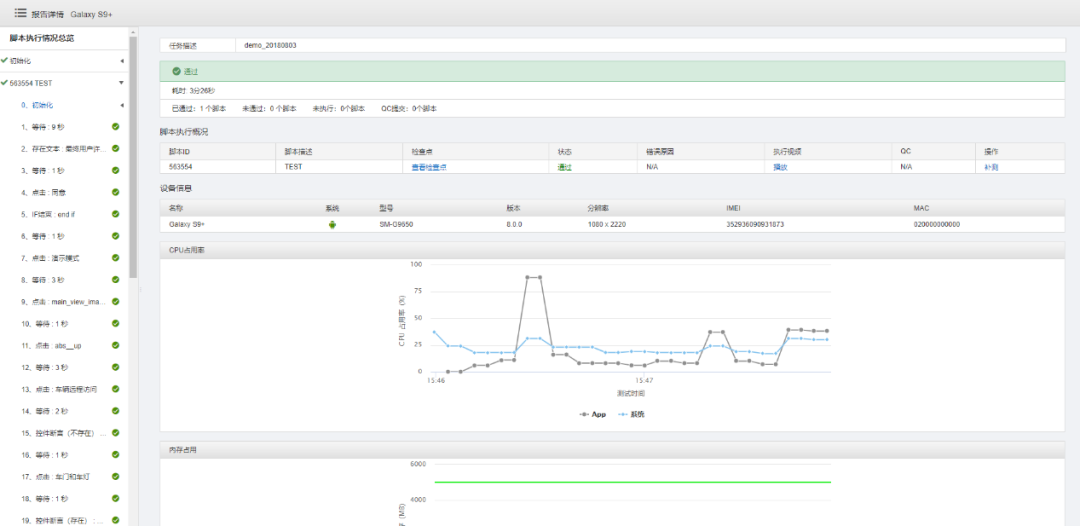Image resolution: width=1080 pixels, height=526 pixels.
Task: Open the 查看检查点 link
Action: [x=428, y=167]
